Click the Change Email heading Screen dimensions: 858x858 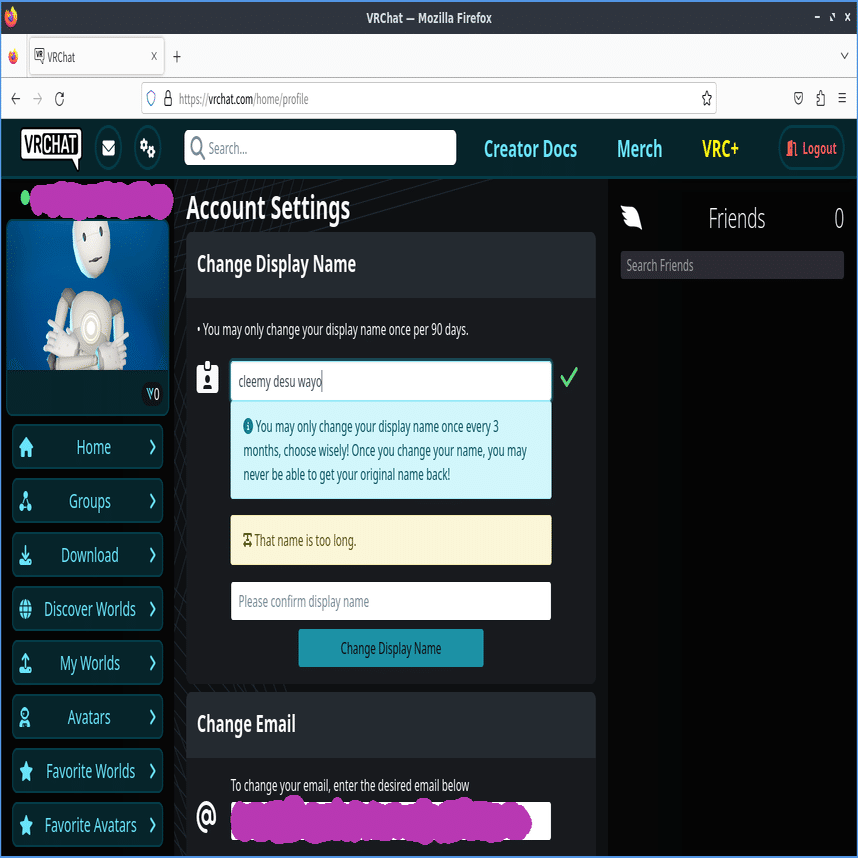coord(246,724)
